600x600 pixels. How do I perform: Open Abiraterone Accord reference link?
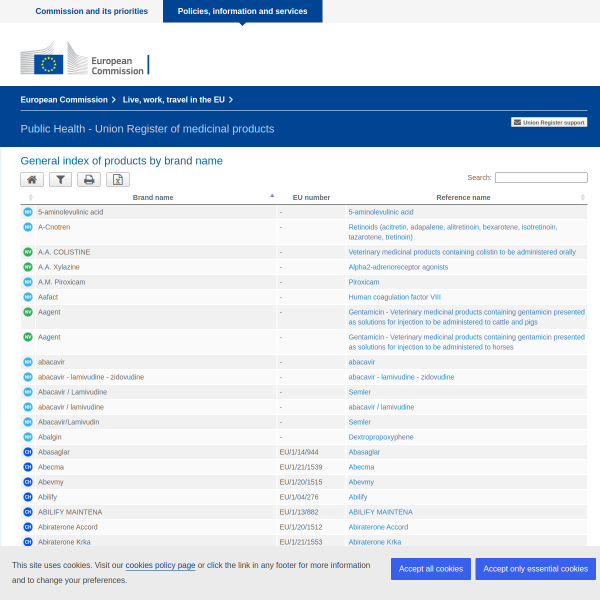378,527
